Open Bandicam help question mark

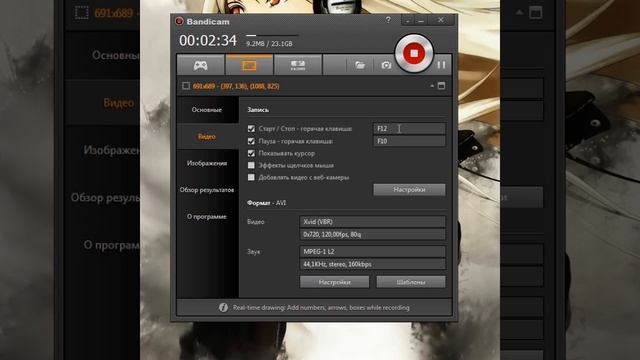pyautogui.click(x=388, y=20)
